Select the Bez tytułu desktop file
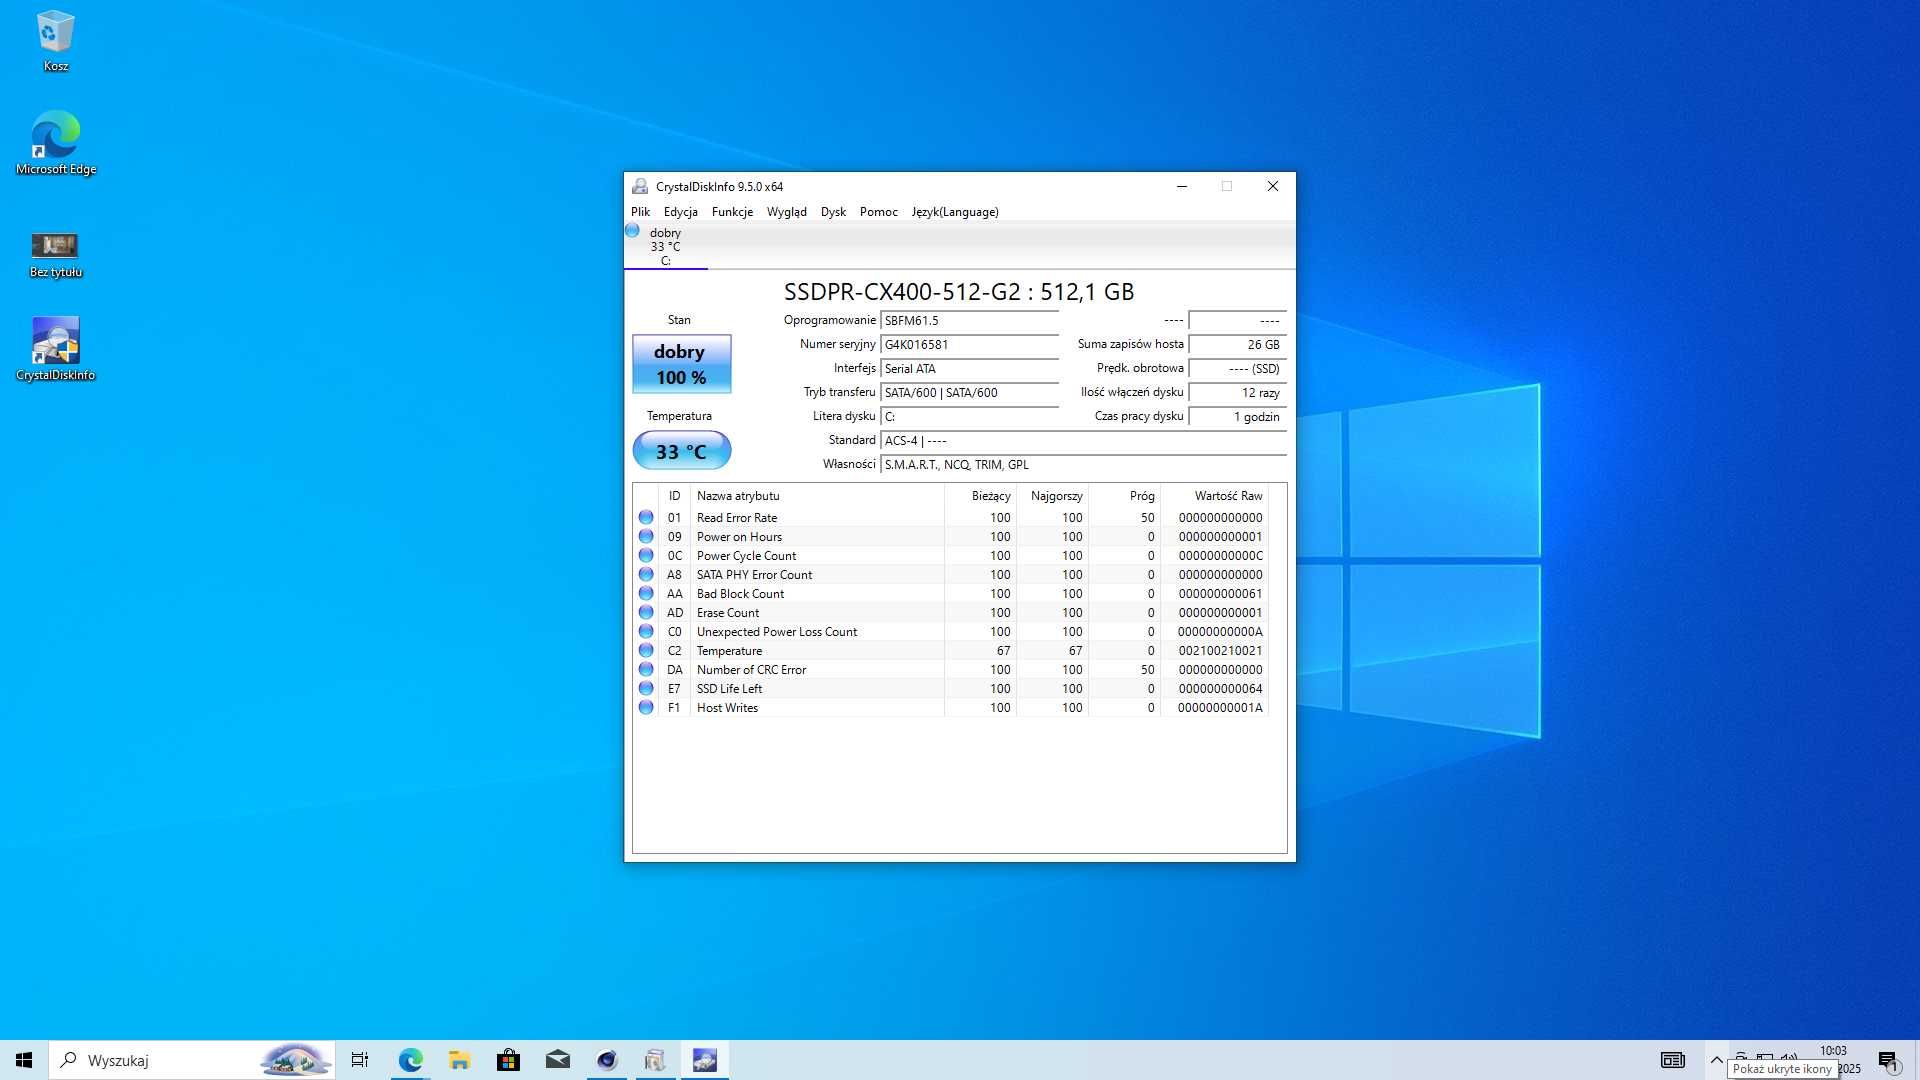 55,254
